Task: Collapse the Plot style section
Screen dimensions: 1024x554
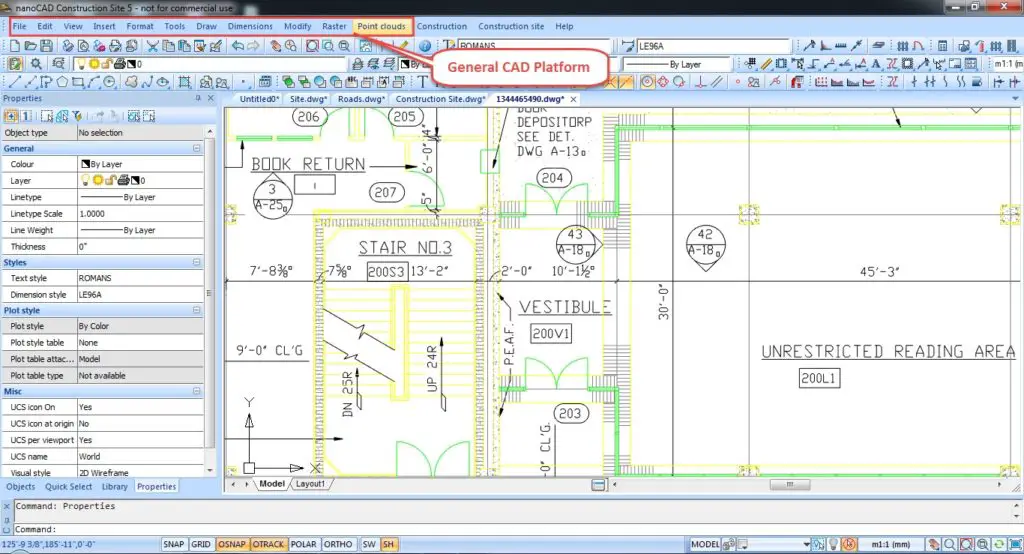Action: click(197, 310)
